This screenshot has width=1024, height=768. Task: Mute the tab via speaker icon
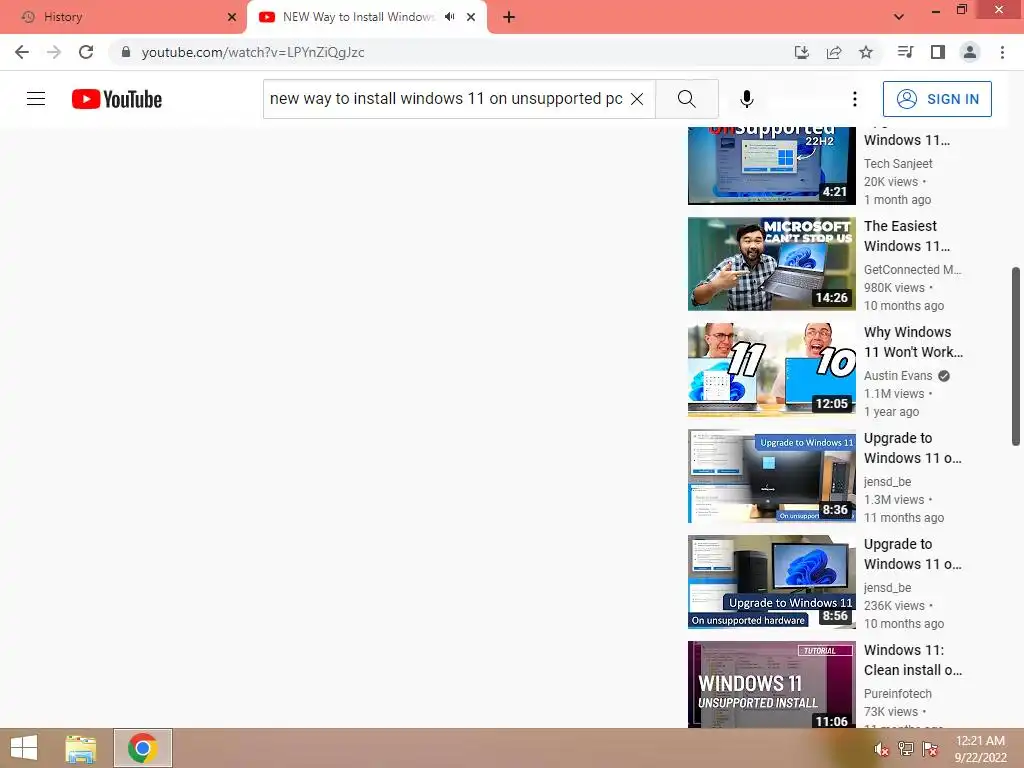tap(449, 17)
